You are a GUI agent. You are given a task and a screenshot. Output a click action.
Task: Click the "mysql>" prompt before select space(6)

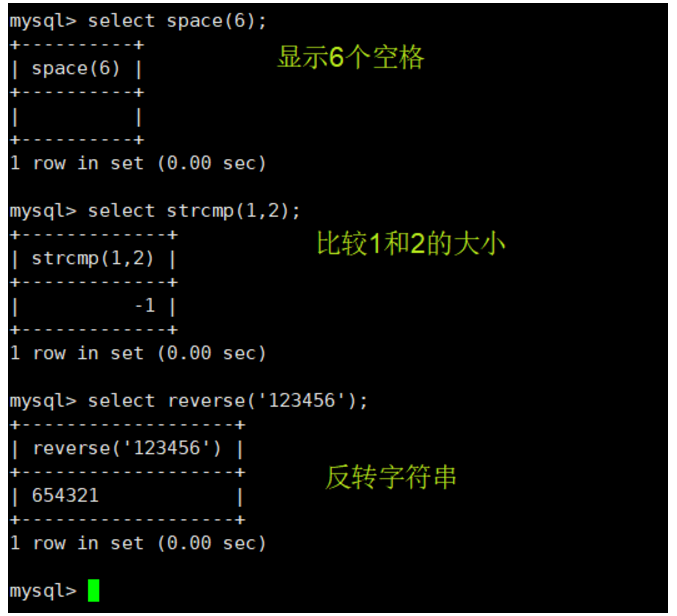tap(43, 20)
